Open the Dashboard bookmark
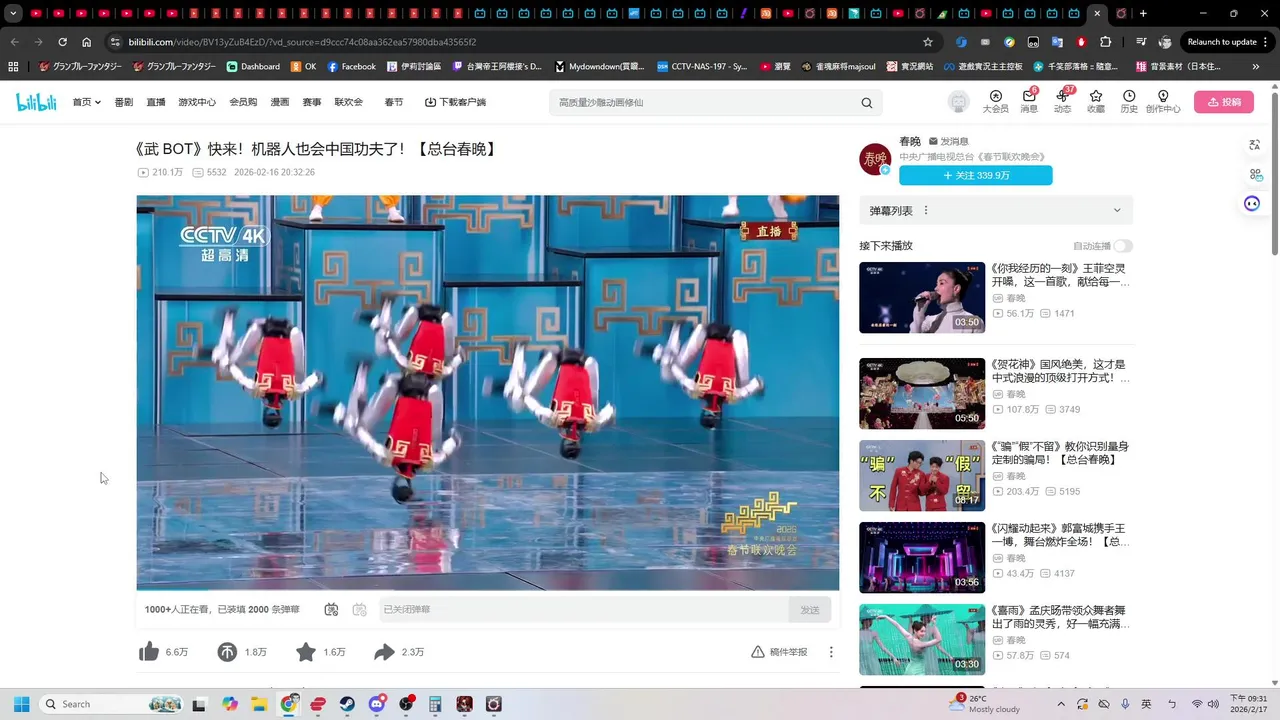 coord(253,66)
